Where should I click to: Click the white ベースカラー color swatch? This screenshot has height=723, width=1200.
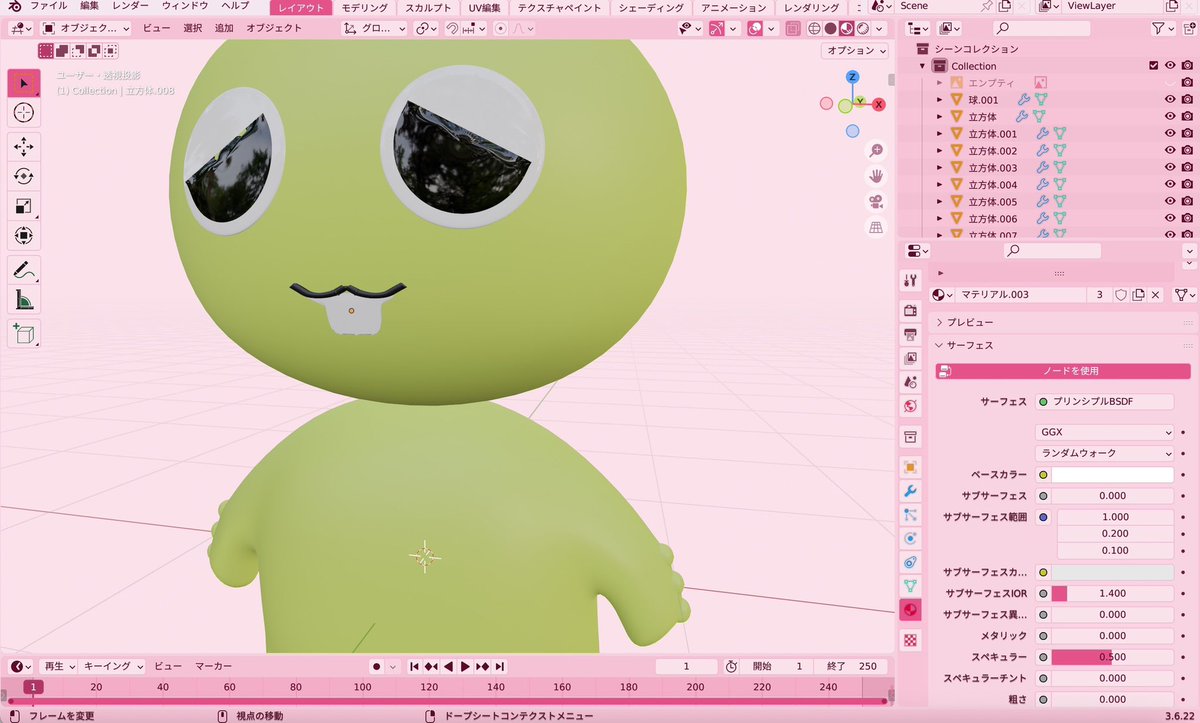(x=1112, y=475)
